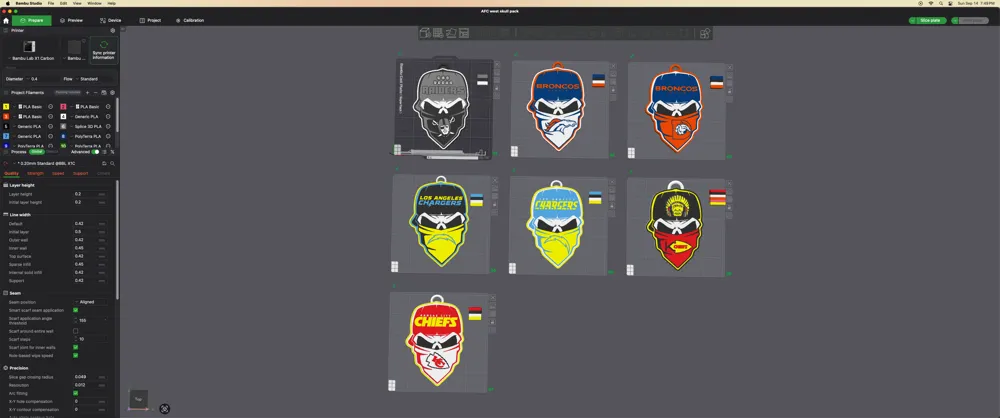Click the Add Plate toolbar icon
The height and width of the screenshot is (418, 1000).
click(438, 33)
